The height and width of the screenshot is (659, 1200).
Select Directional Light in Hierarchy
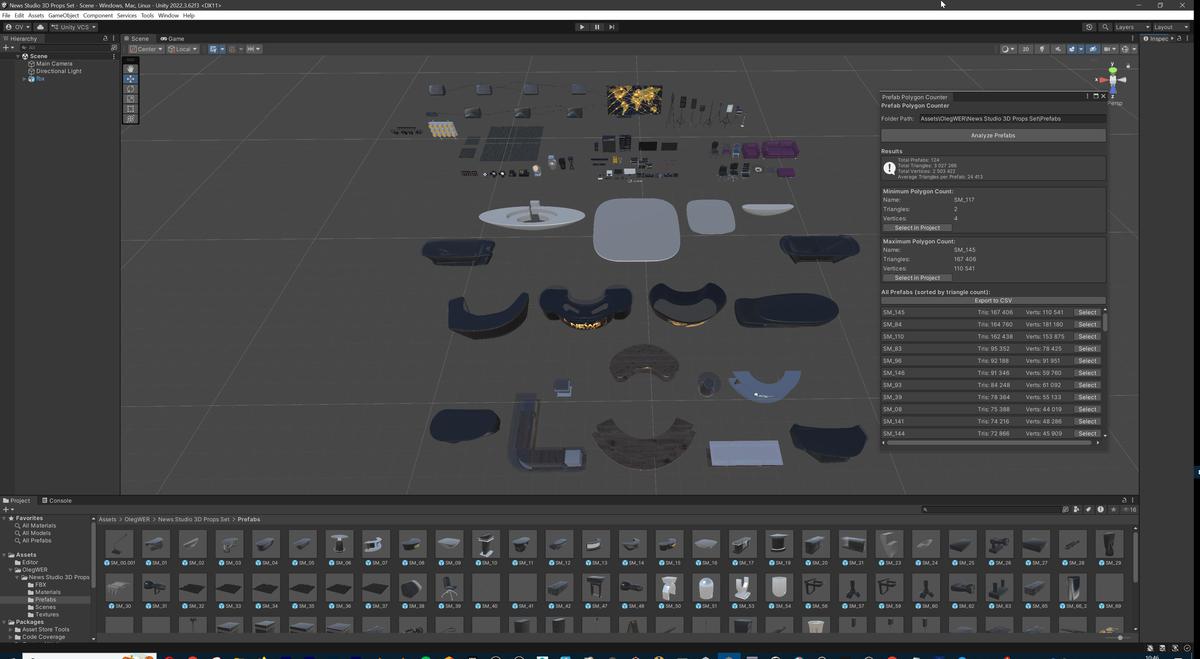[x=59, y=71]
